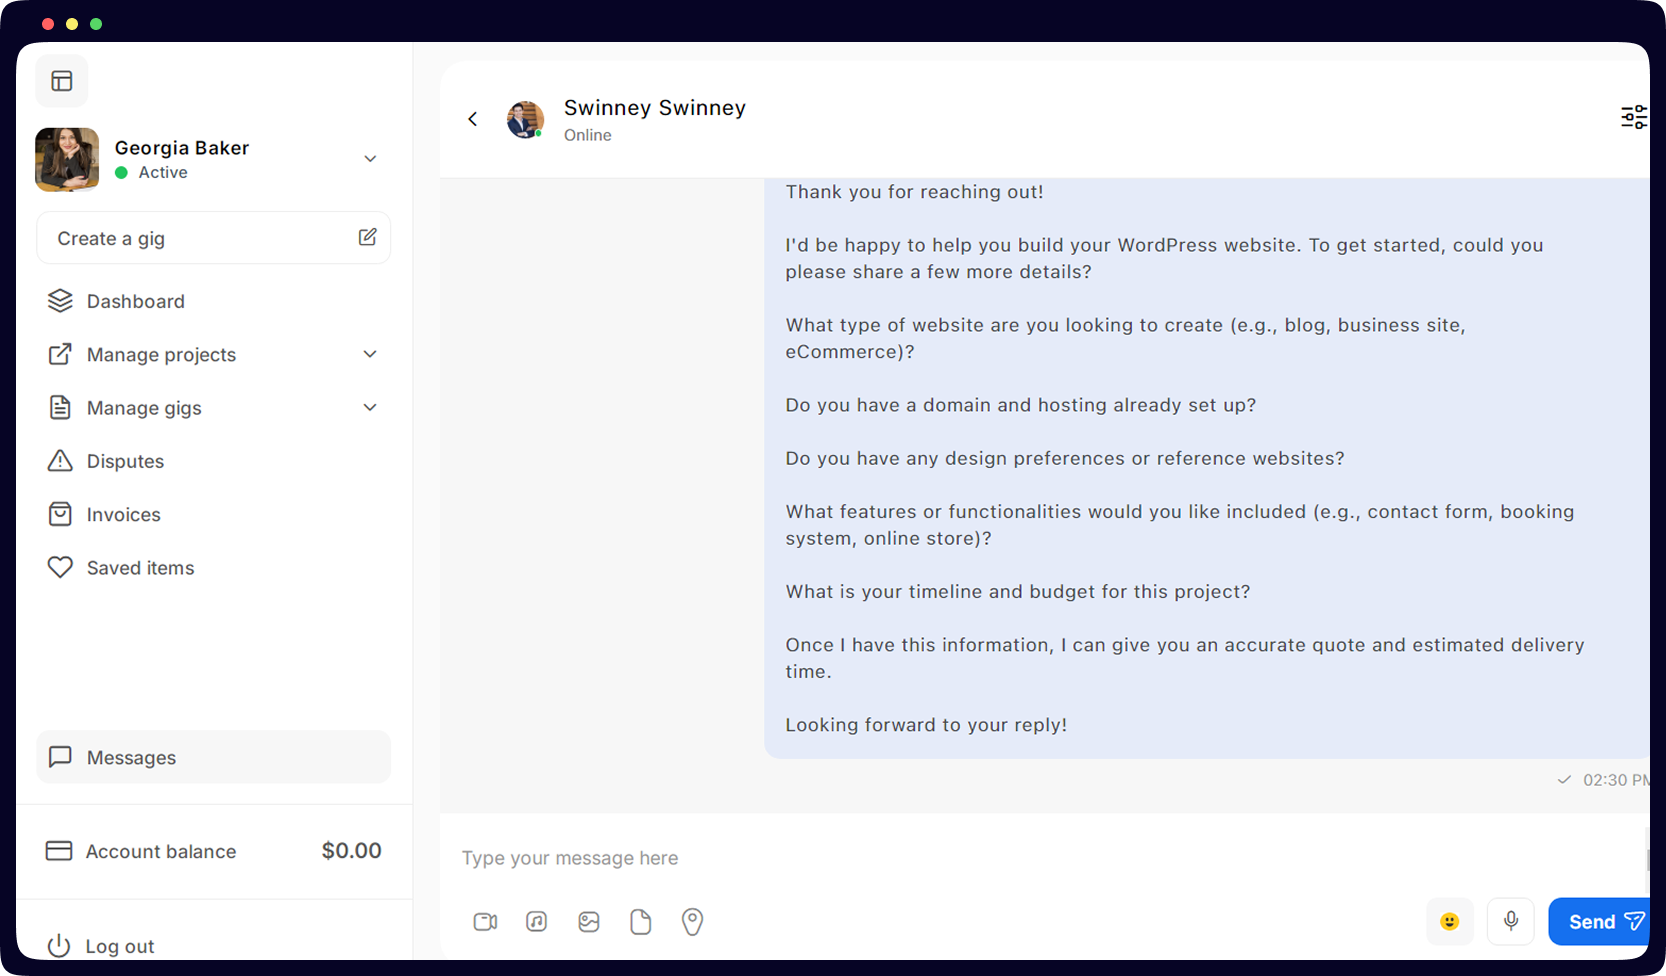Click the Account balance card icon

[x=59, y=851]
